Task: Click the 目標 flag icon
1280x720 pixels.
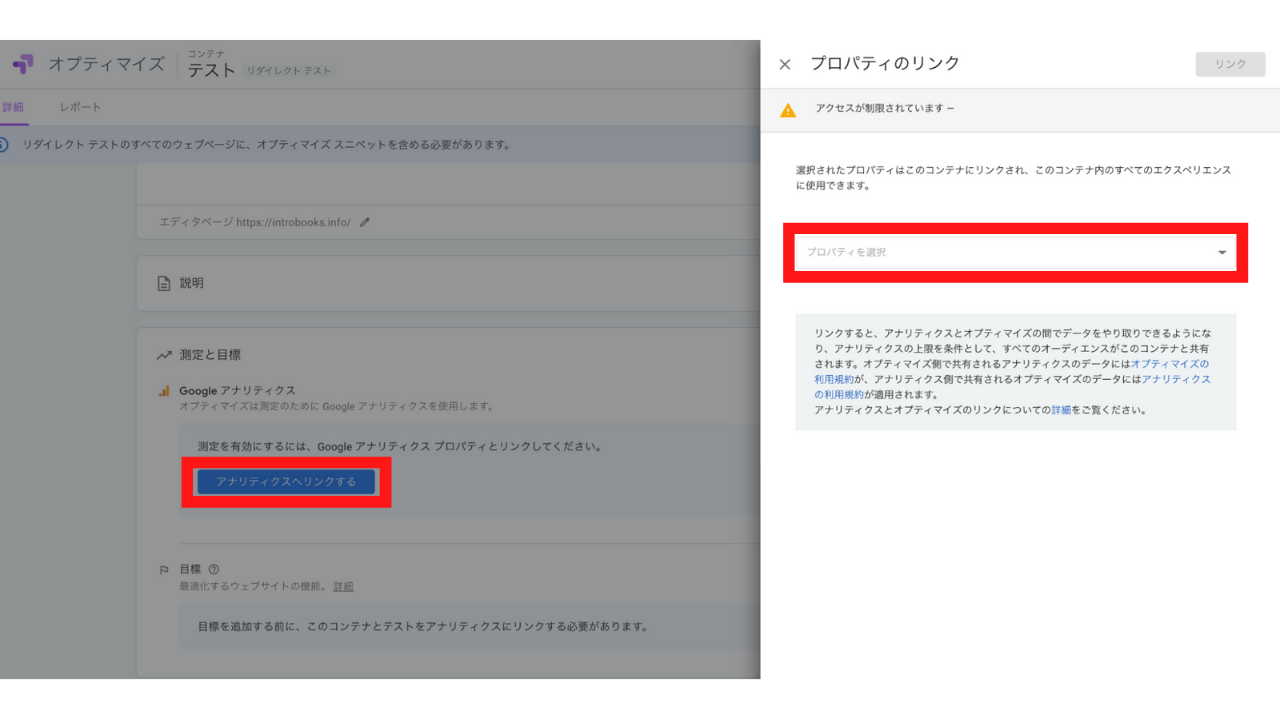Action: pos(164,569)
